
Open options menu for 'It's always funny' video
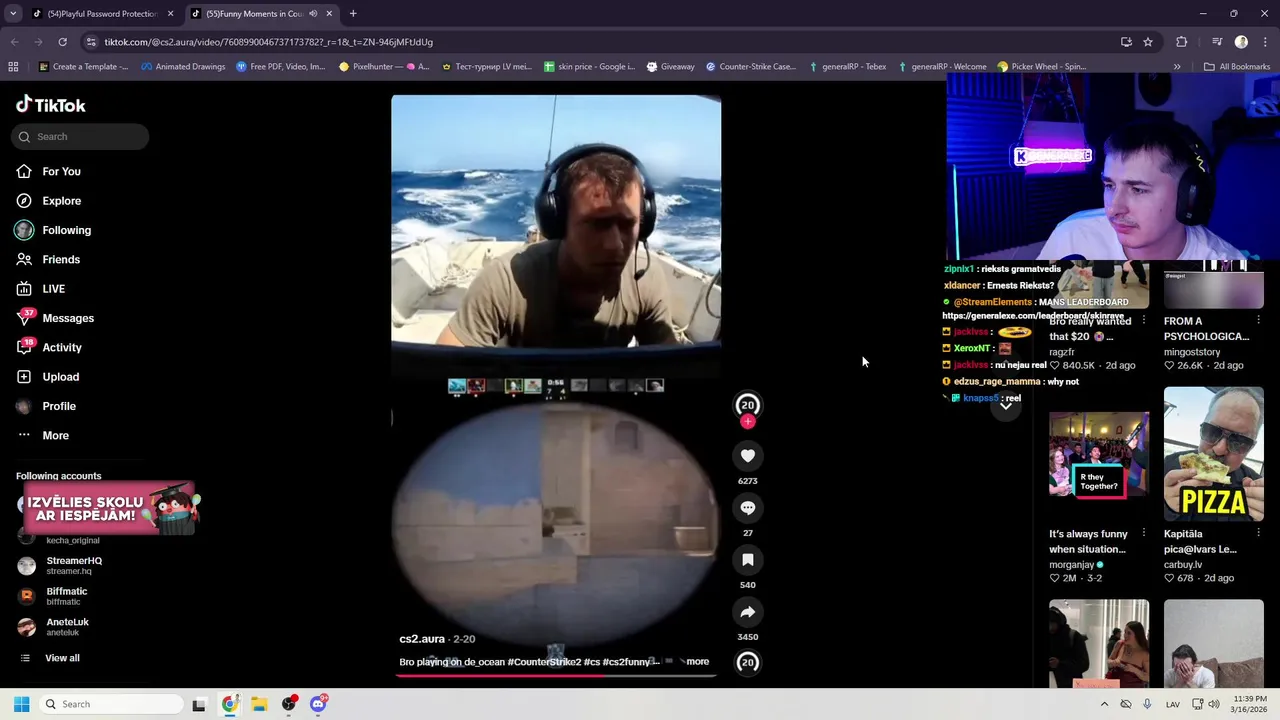(x=1143, y=534)
